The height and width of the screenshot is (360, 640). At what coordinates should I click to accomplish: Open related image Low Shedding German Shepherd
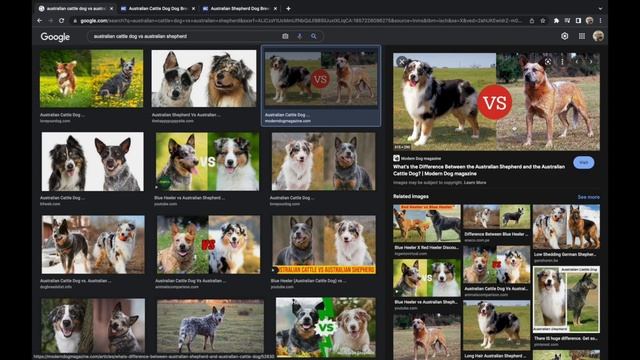point(566,227)
